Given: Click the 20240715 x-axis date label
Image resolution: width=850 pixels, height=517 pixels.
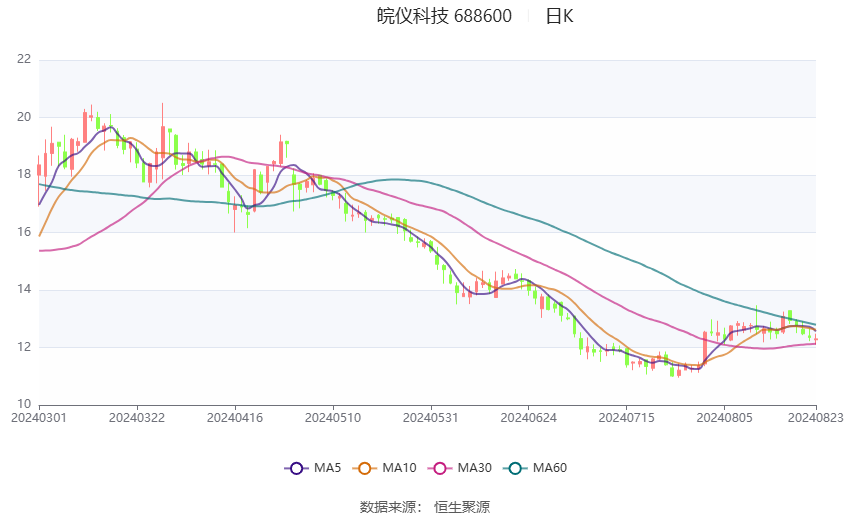Looking at the screenshot, I should point(626,418).
